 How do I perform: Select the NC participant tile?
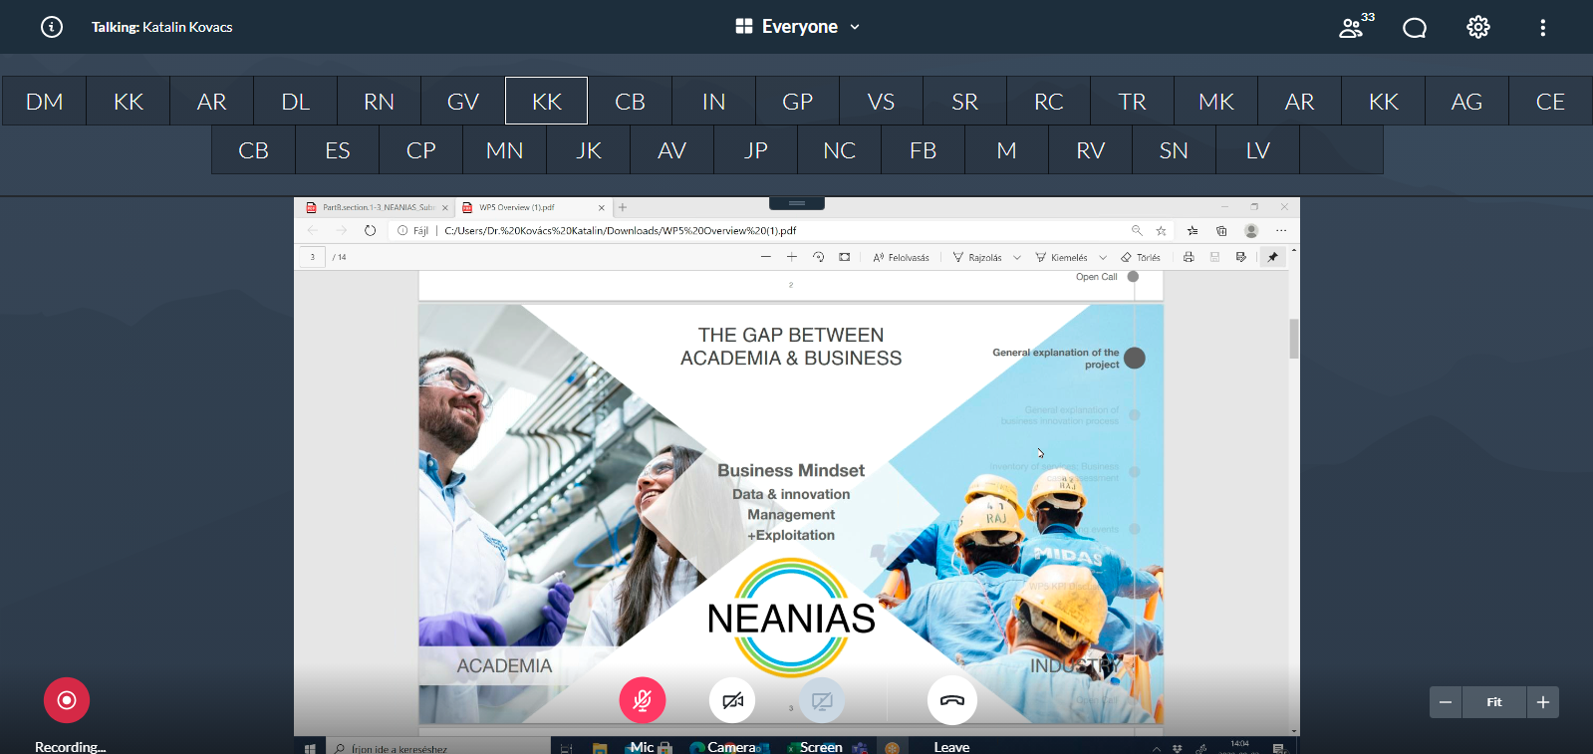coord(839,150)
